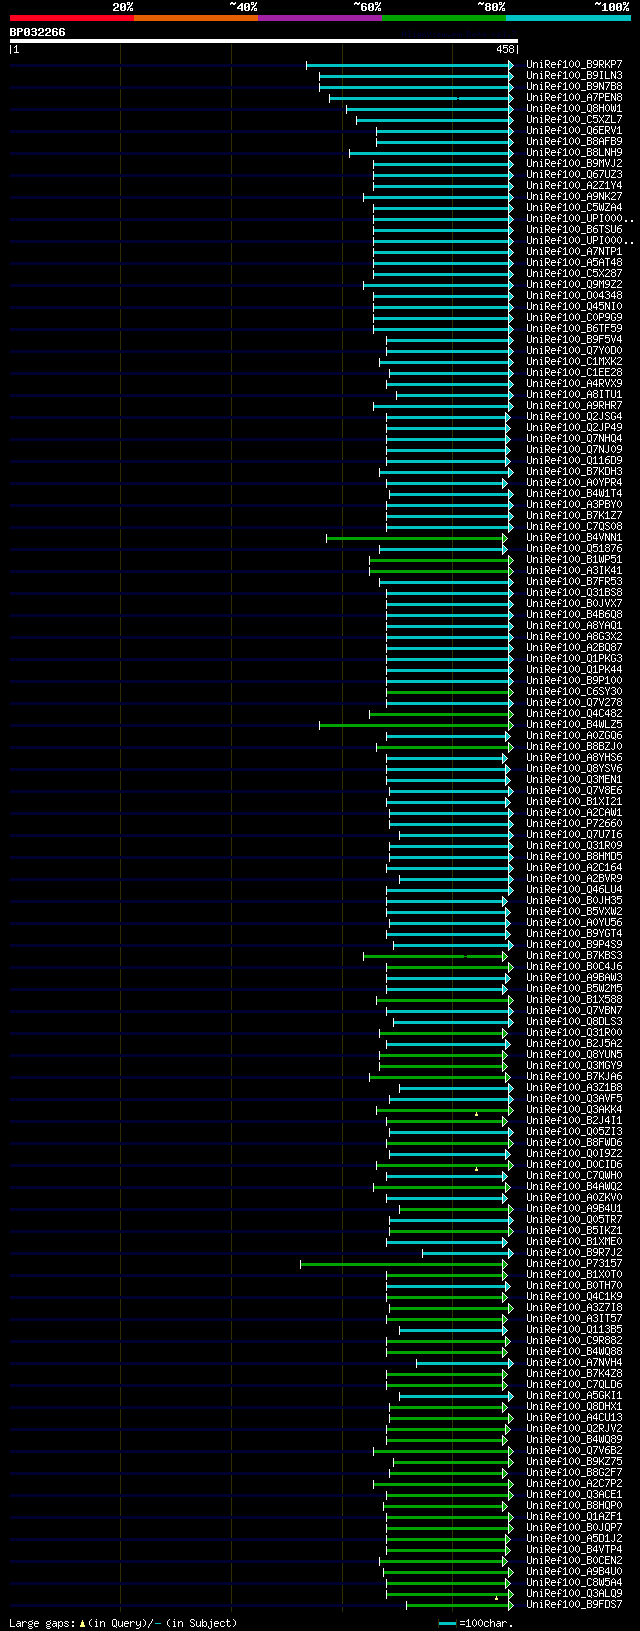Select label UniRef100_B4AWQ2
Image resolution: width=640 pixels, height=1631 pixels.
pos(574,1186)
